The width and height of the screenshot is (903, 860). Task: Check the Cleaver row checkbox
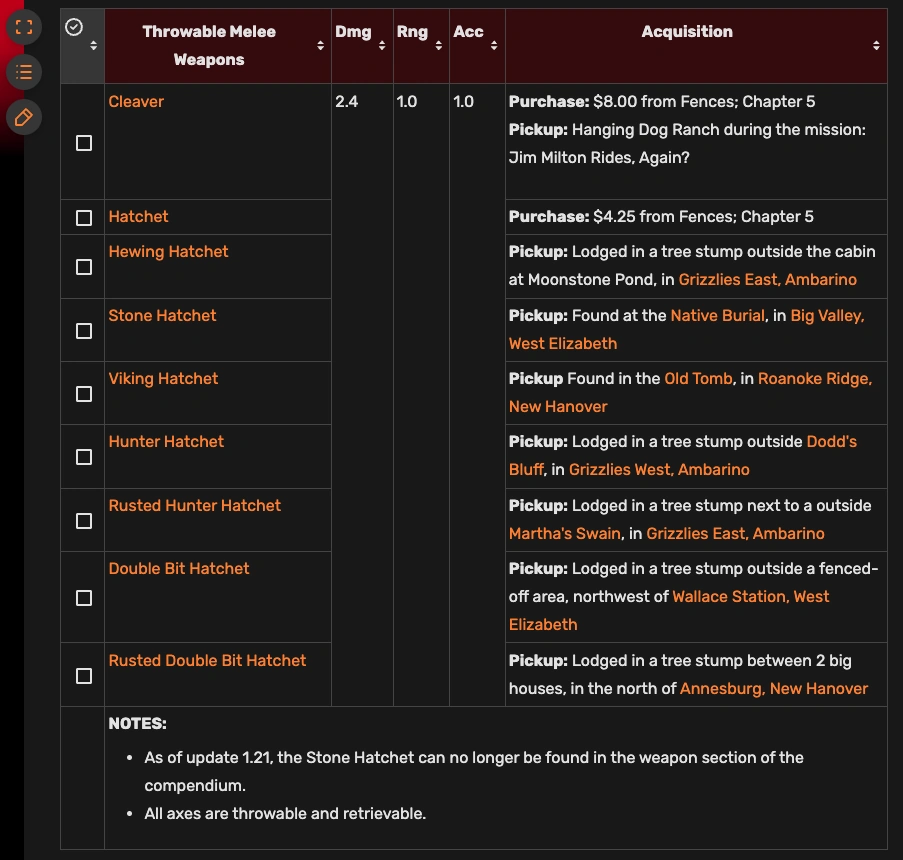tap(84, 143)
